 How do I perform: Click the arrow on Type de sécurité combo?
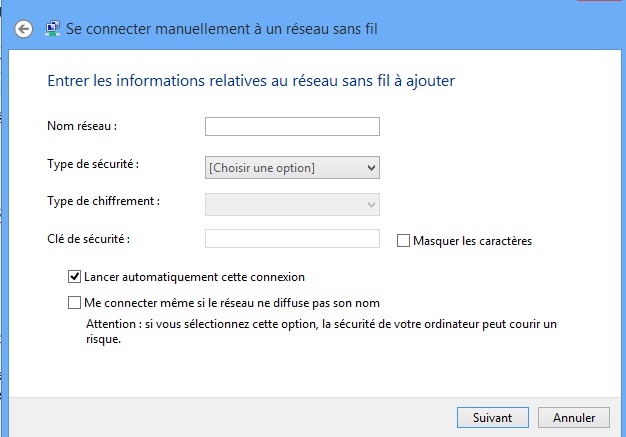pyautogui.click(x=371, y=168)
